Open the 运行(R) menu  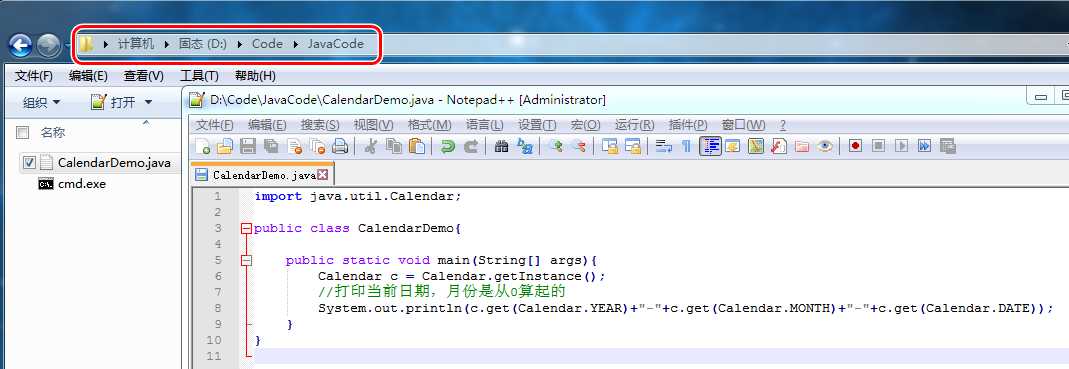click(635, 125)
